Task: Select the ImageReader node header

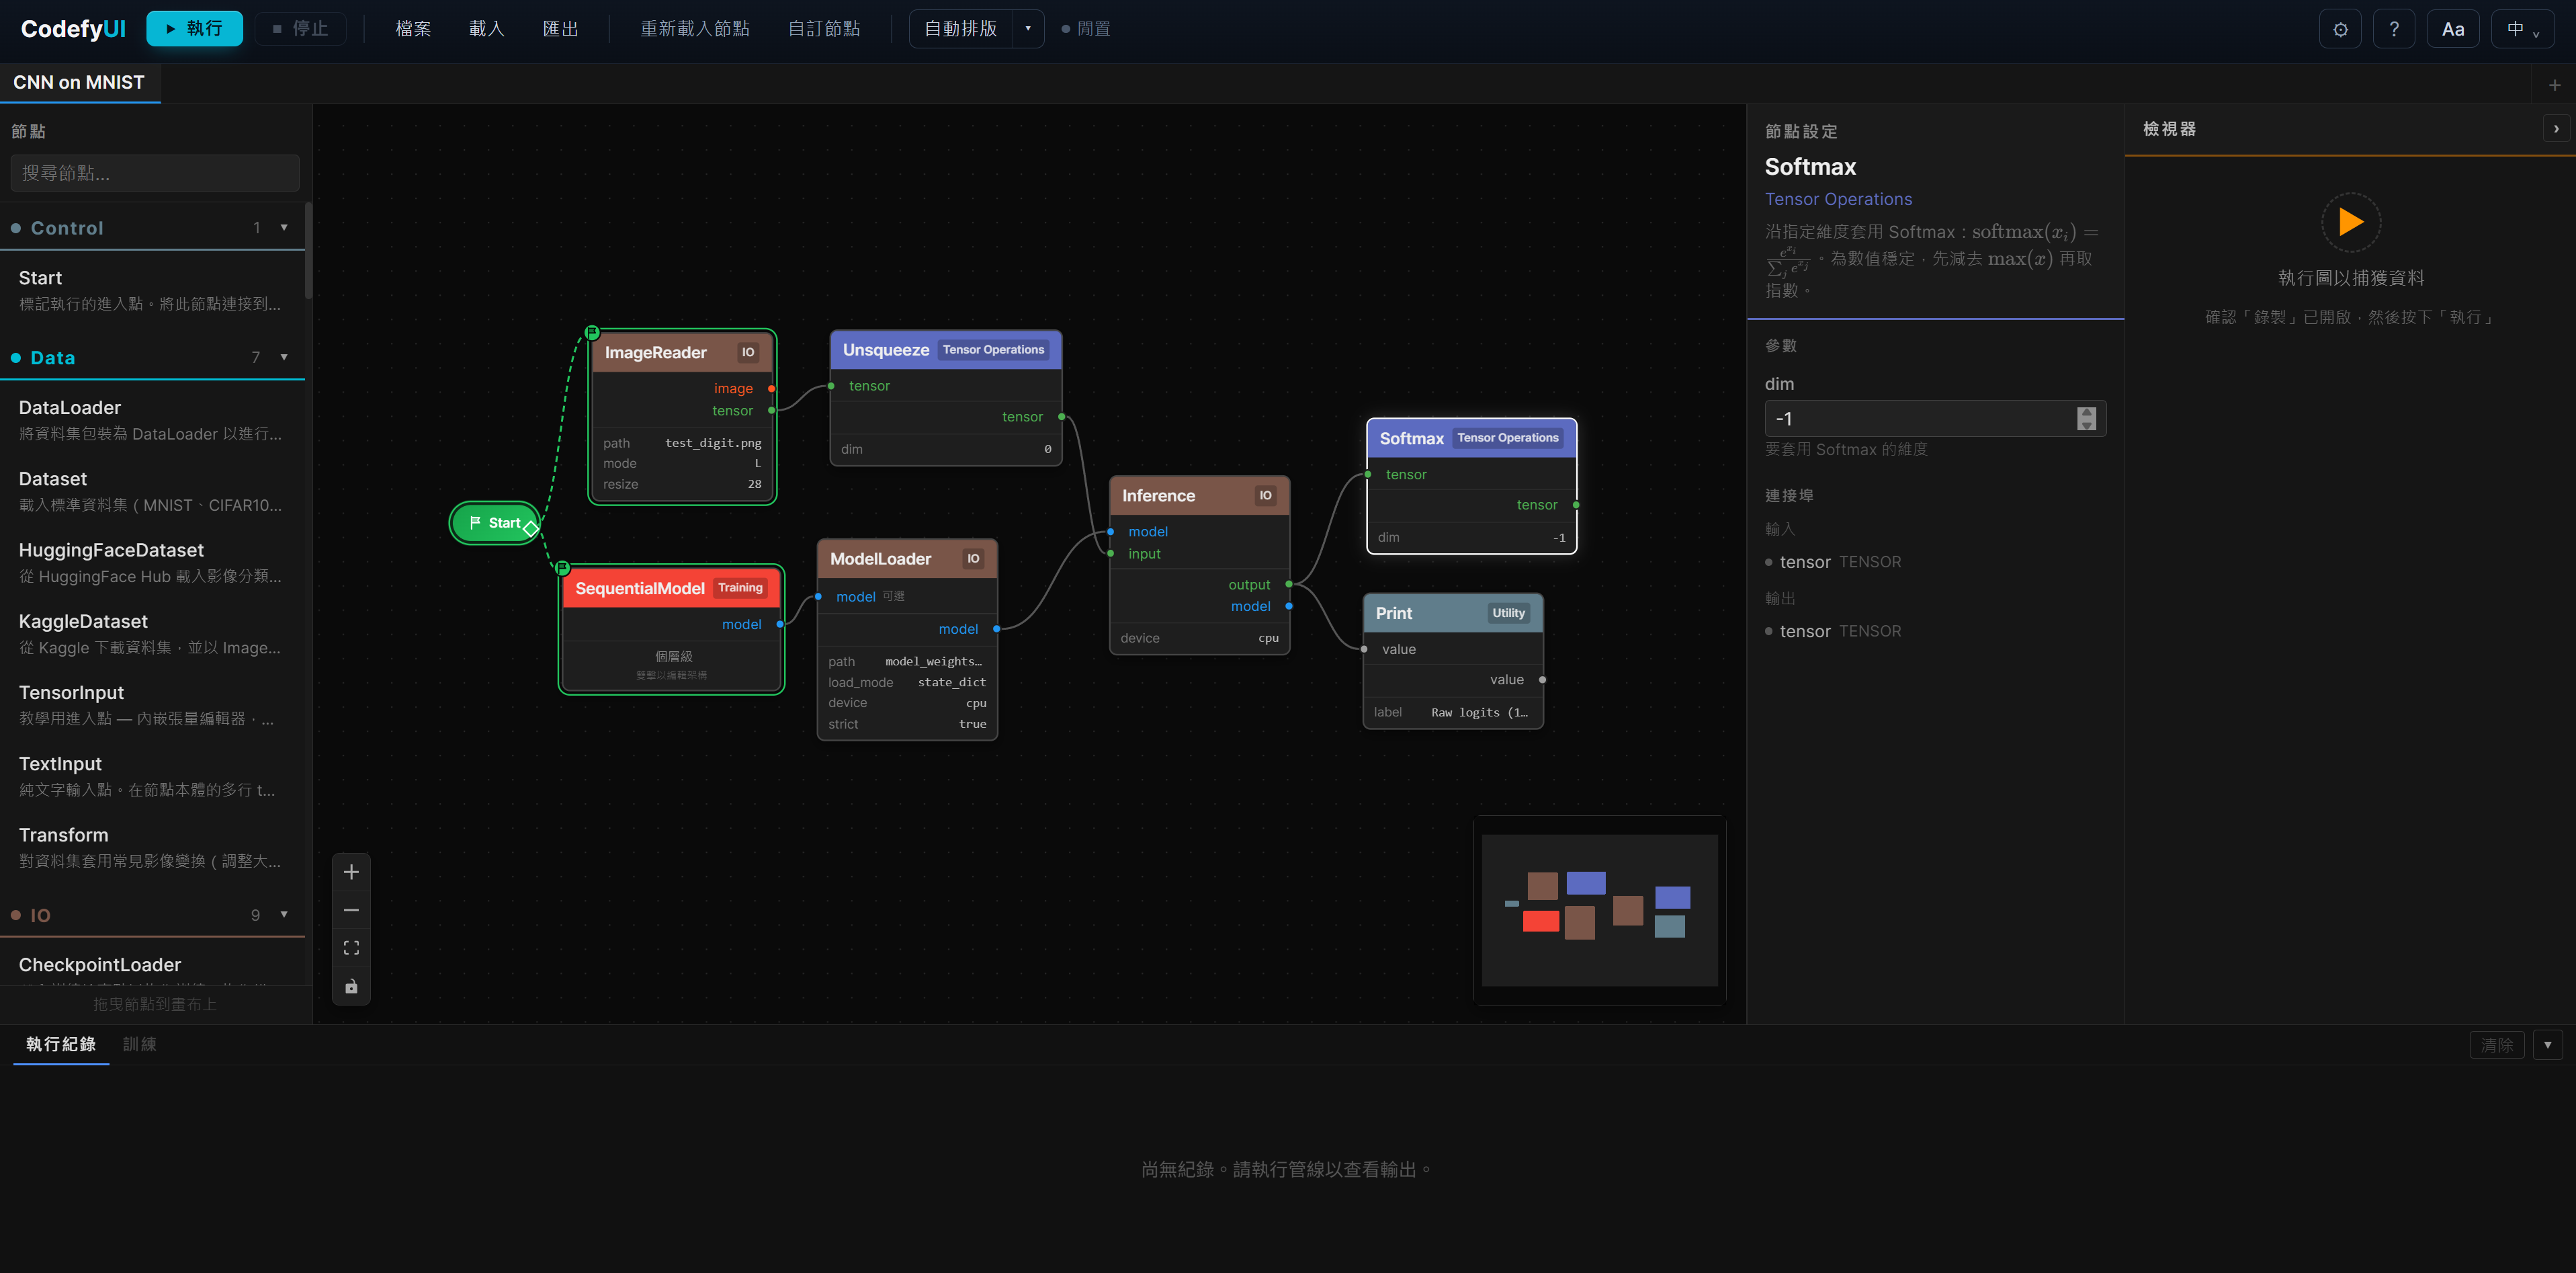Action: [682, 353]
